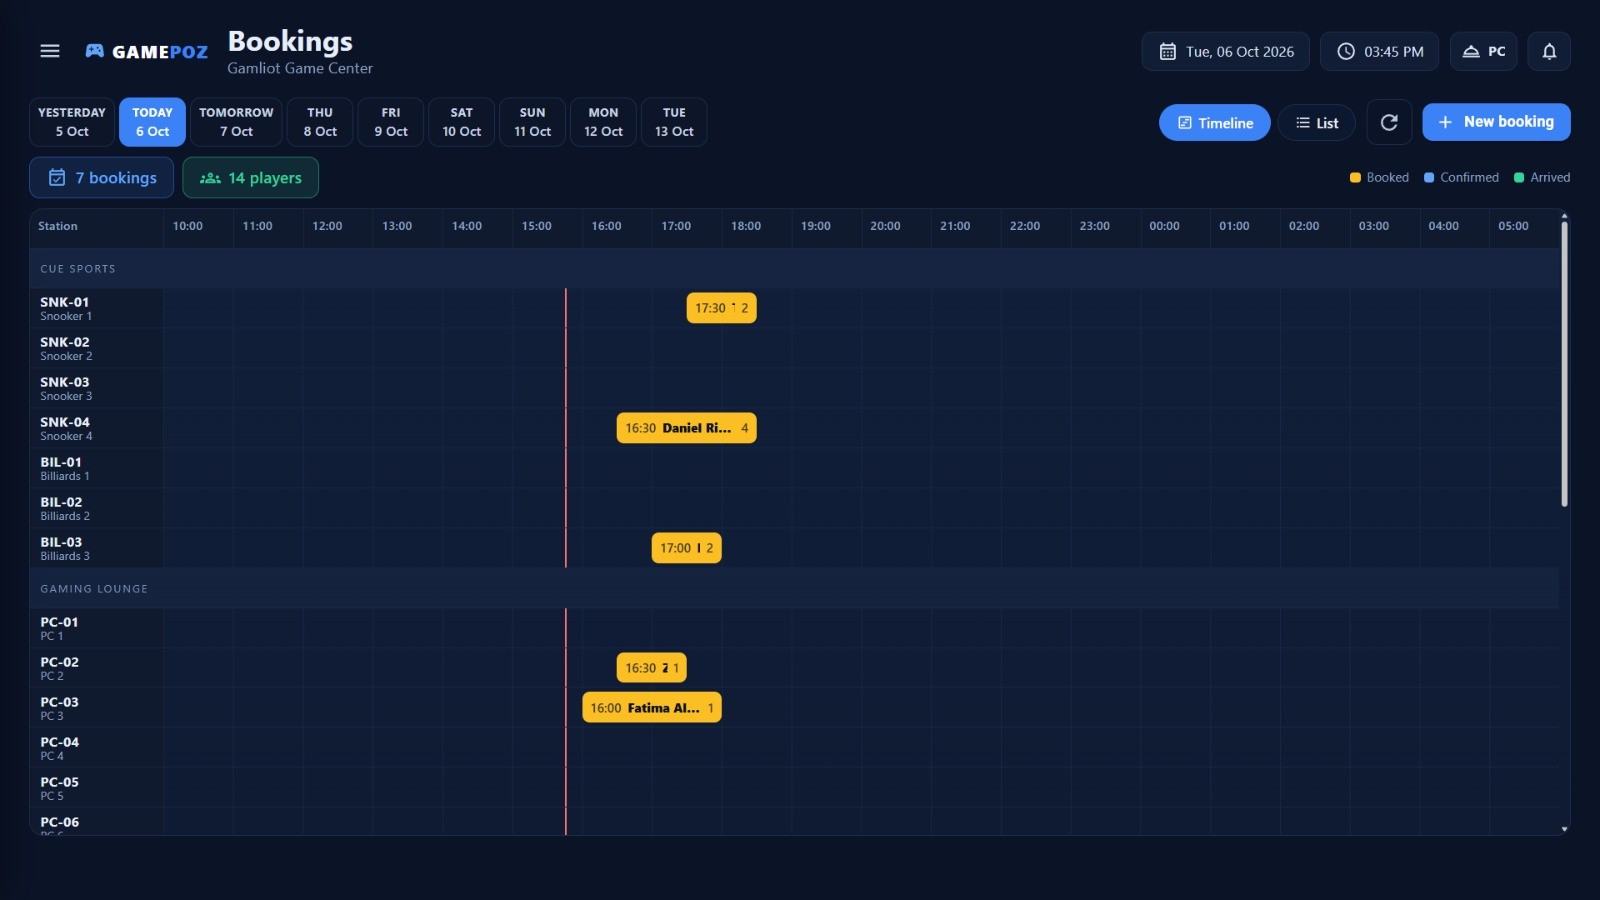
Task: Click the SNK-02 Snooker 2 station row
Action: [x=795, y=348]
